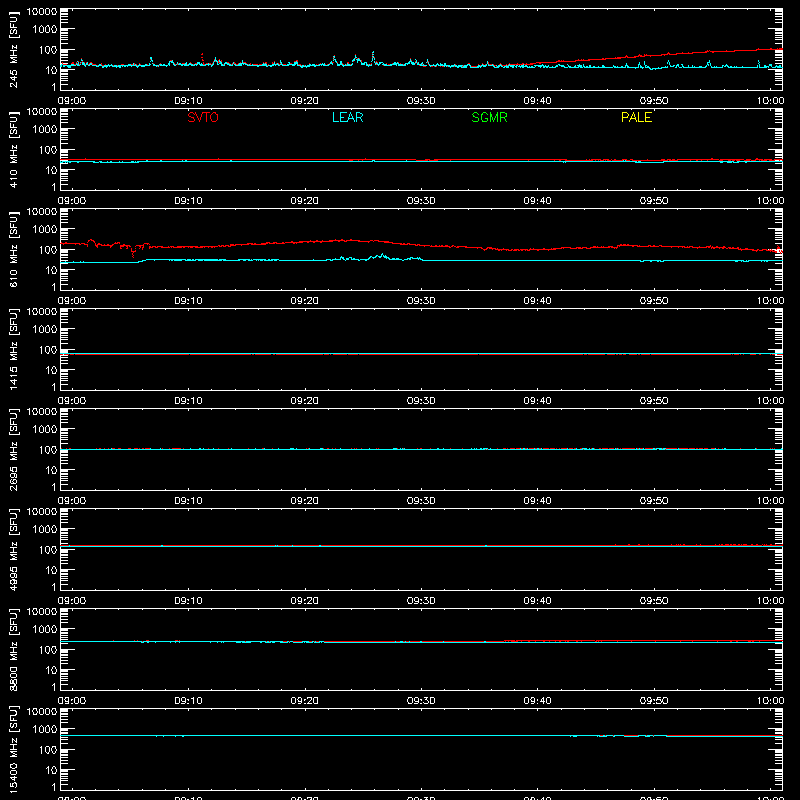Click 09:20 tick under the 8800 MHz panel
Image resolution: width=800 pixels, height=800 pixels.
point(305,701)
